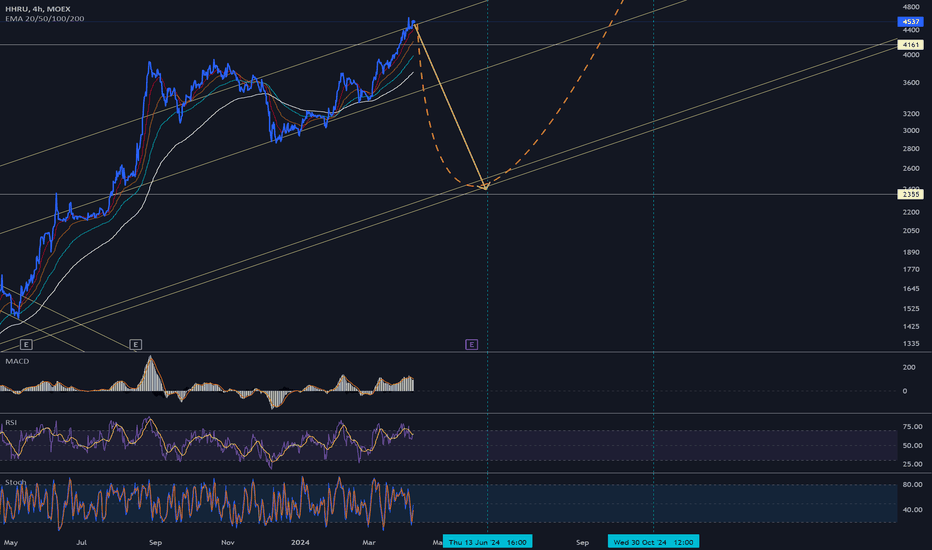Click the Jul label on time axis

click(81, 542)
